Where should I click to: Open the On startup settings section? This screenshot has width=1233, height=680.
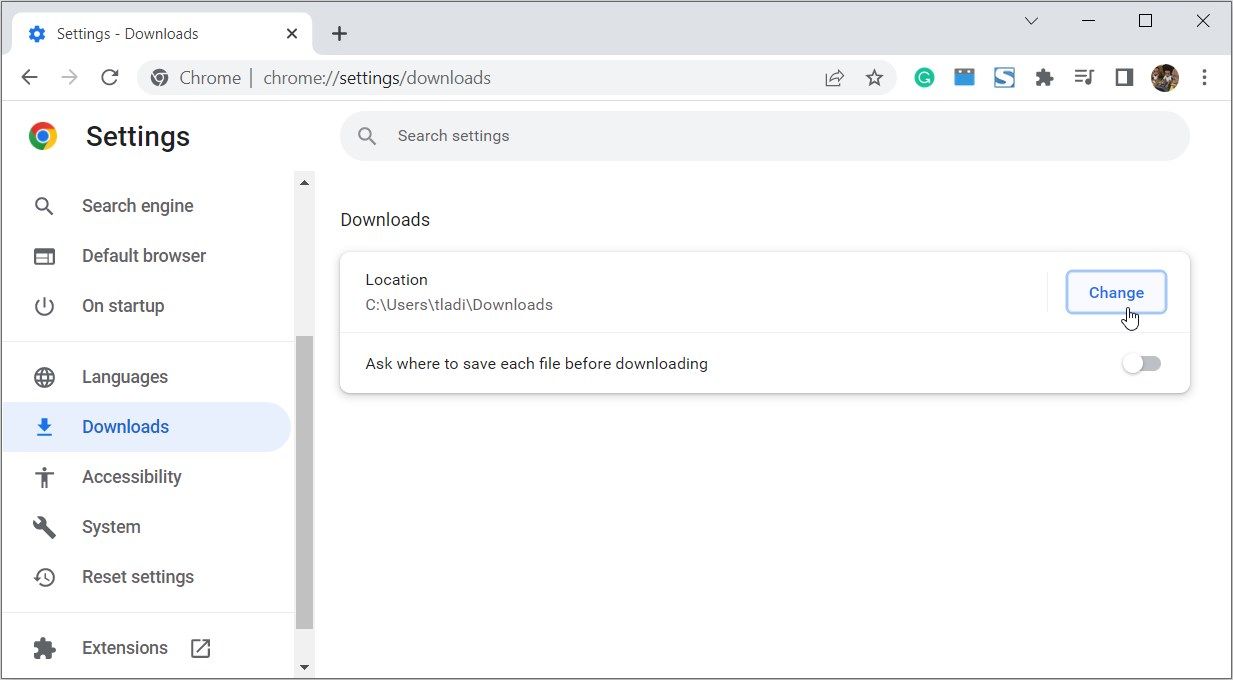click(123, 306)
